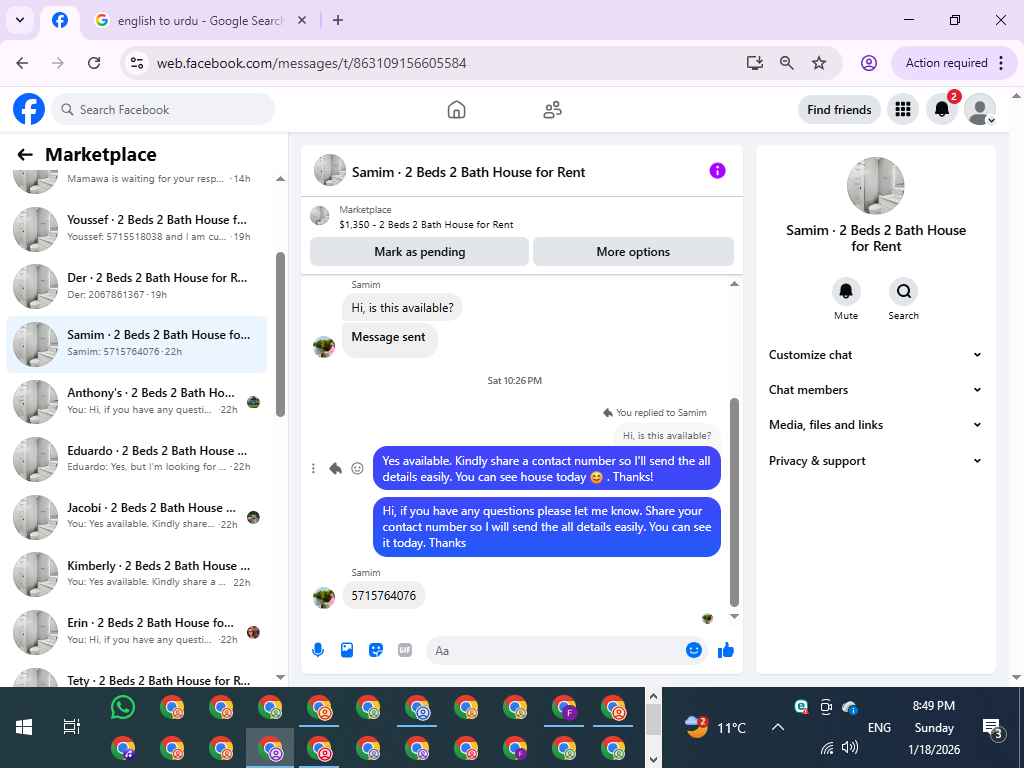This screenshot has width=1024, height=768.
Task: Go back with the Marketplace back arrow
Action: pyautogui.click(x=25, y=155)
